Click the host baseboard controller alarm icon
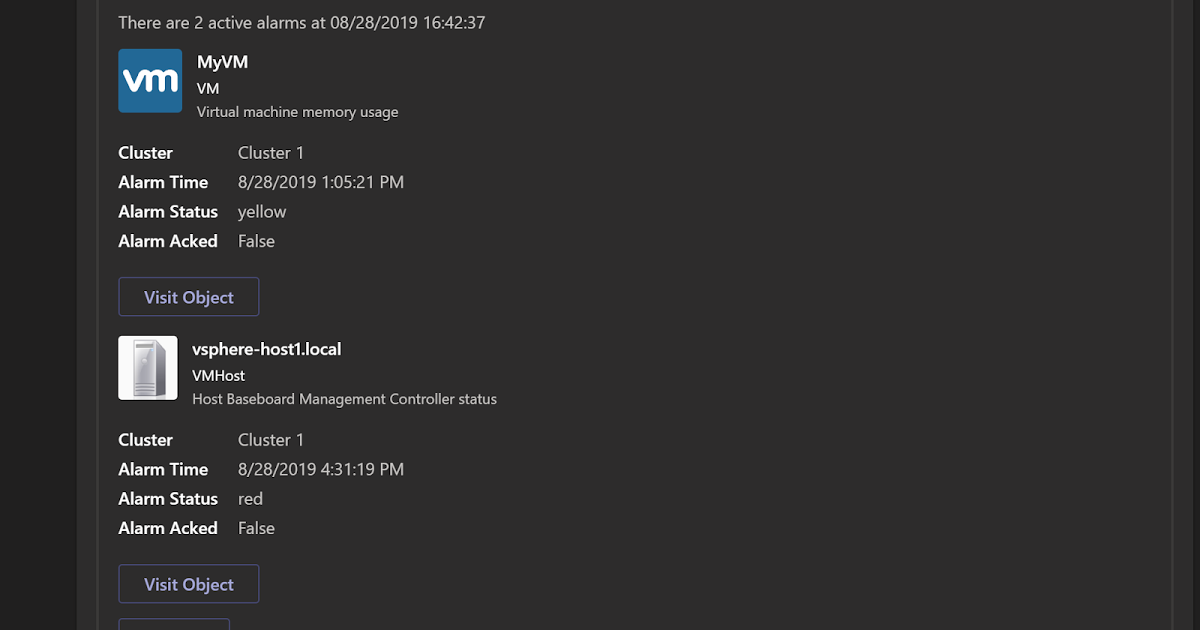Image resolution: width=1200 pixels, height=630 pixels. [147, 367]
